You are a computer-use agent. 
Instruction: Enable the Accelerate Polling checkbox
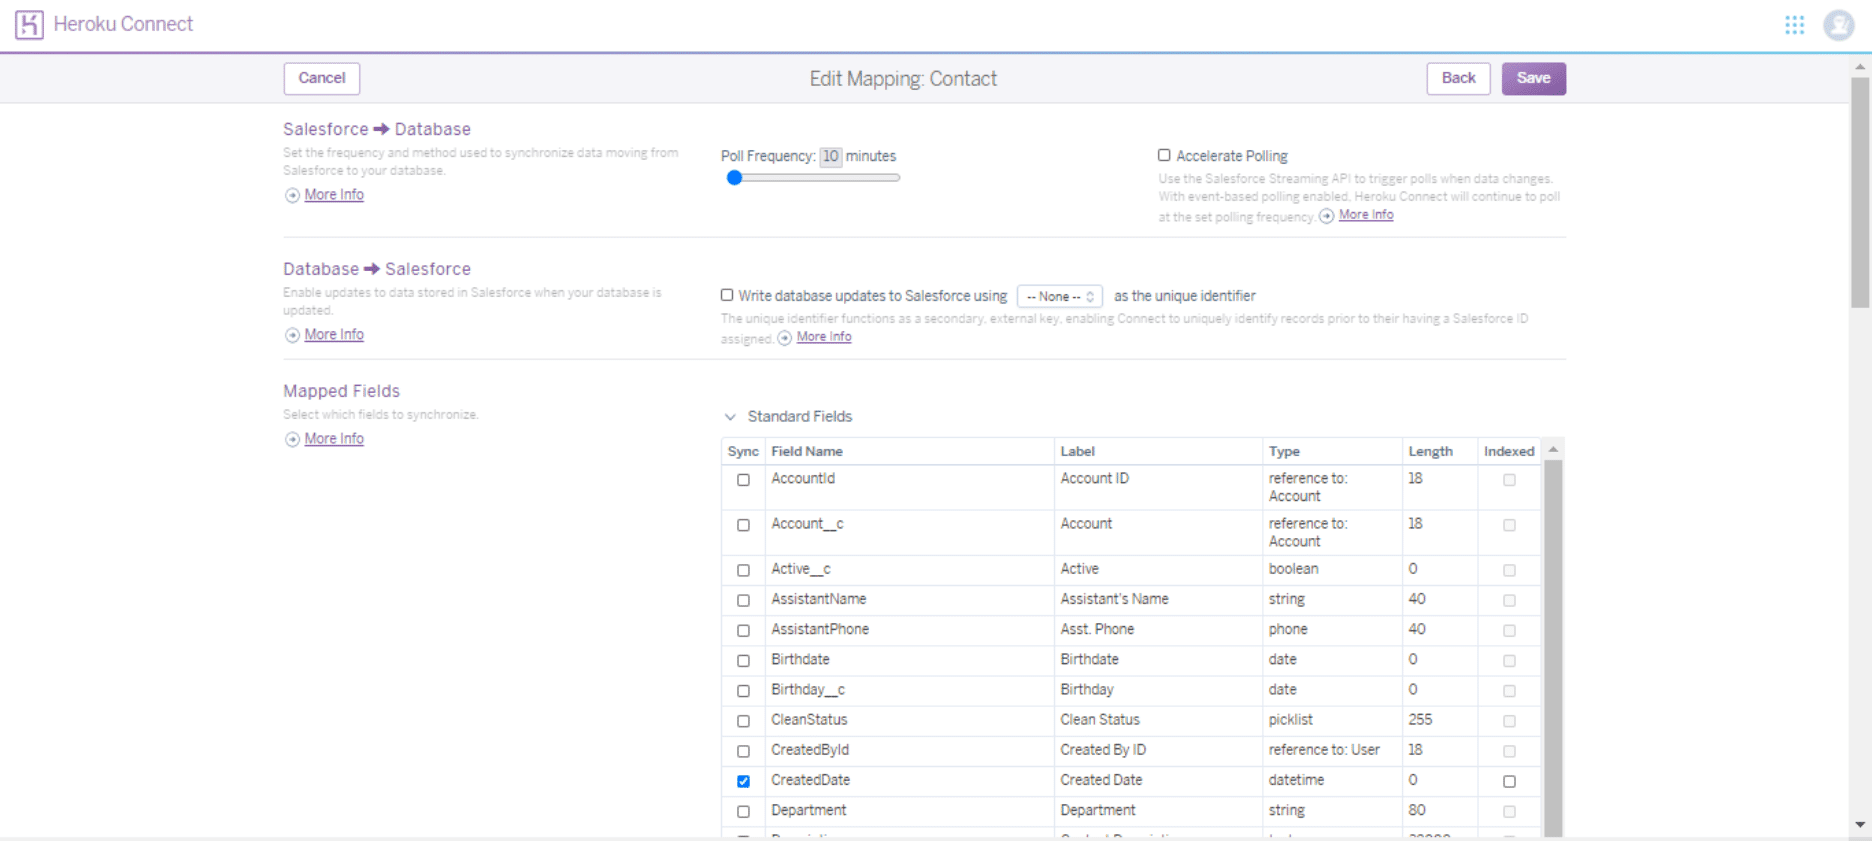[x=1164, y=156]
